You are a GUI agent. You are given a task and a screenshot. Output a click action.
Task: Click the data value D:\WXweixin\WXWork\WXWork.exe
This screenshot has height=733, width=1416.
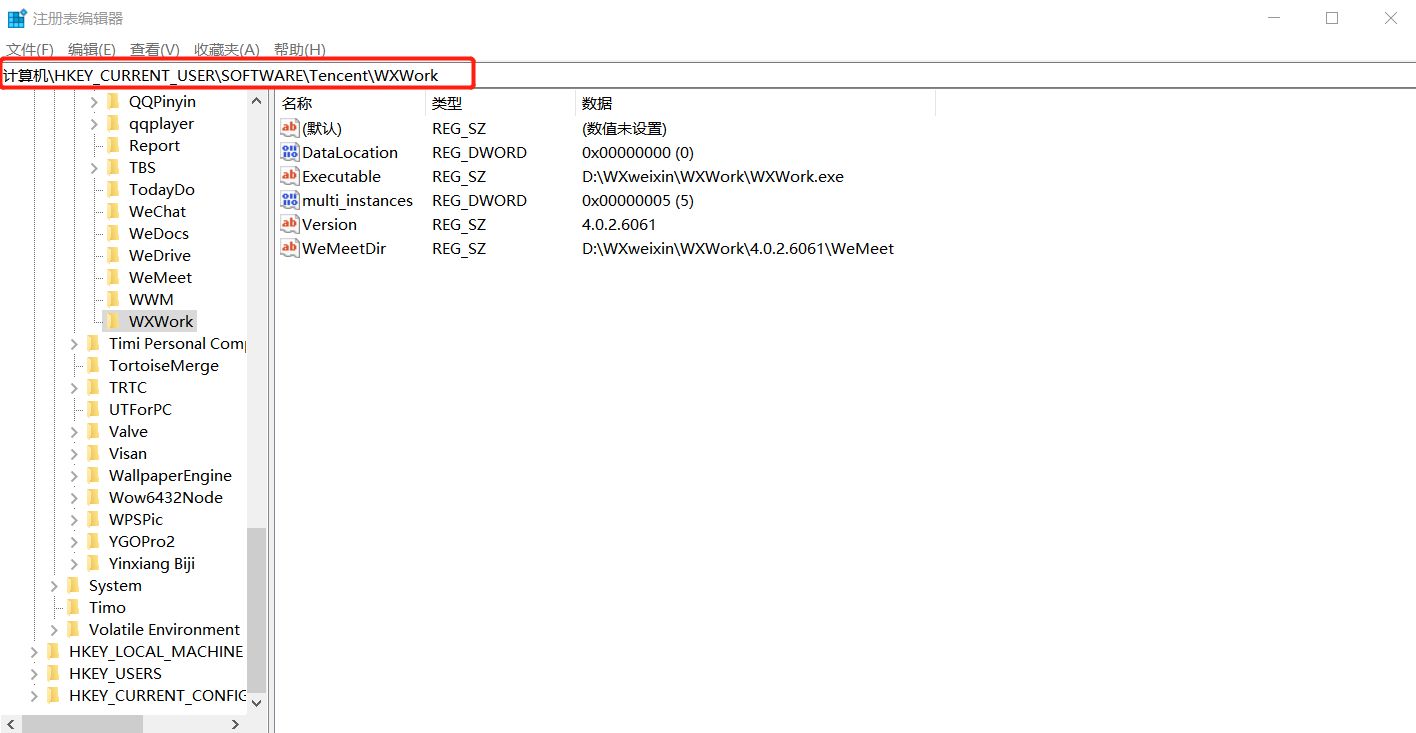point(713,176)
